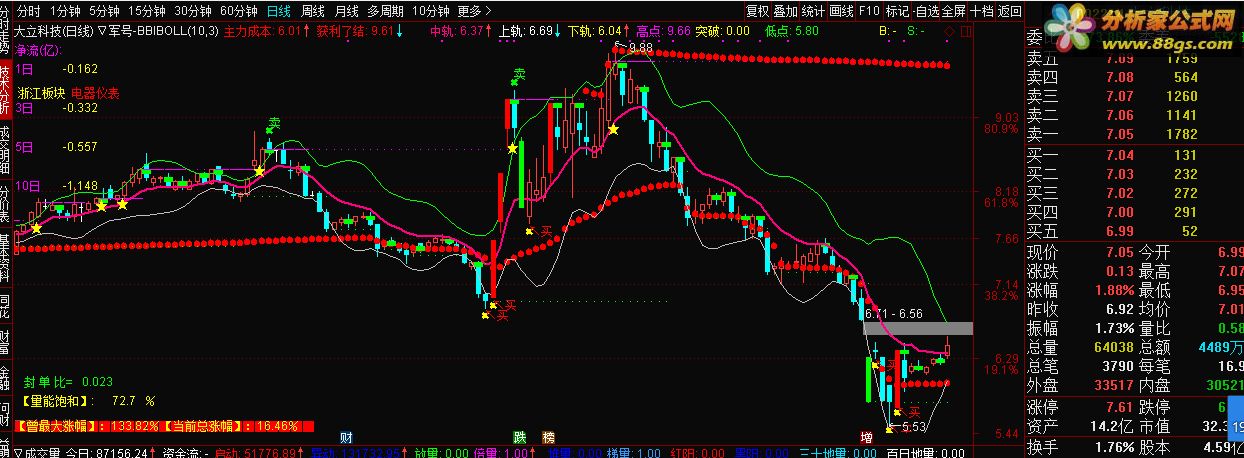Select the 日线 daily chart tab
Screen dimensions: 1244x458
280,11
